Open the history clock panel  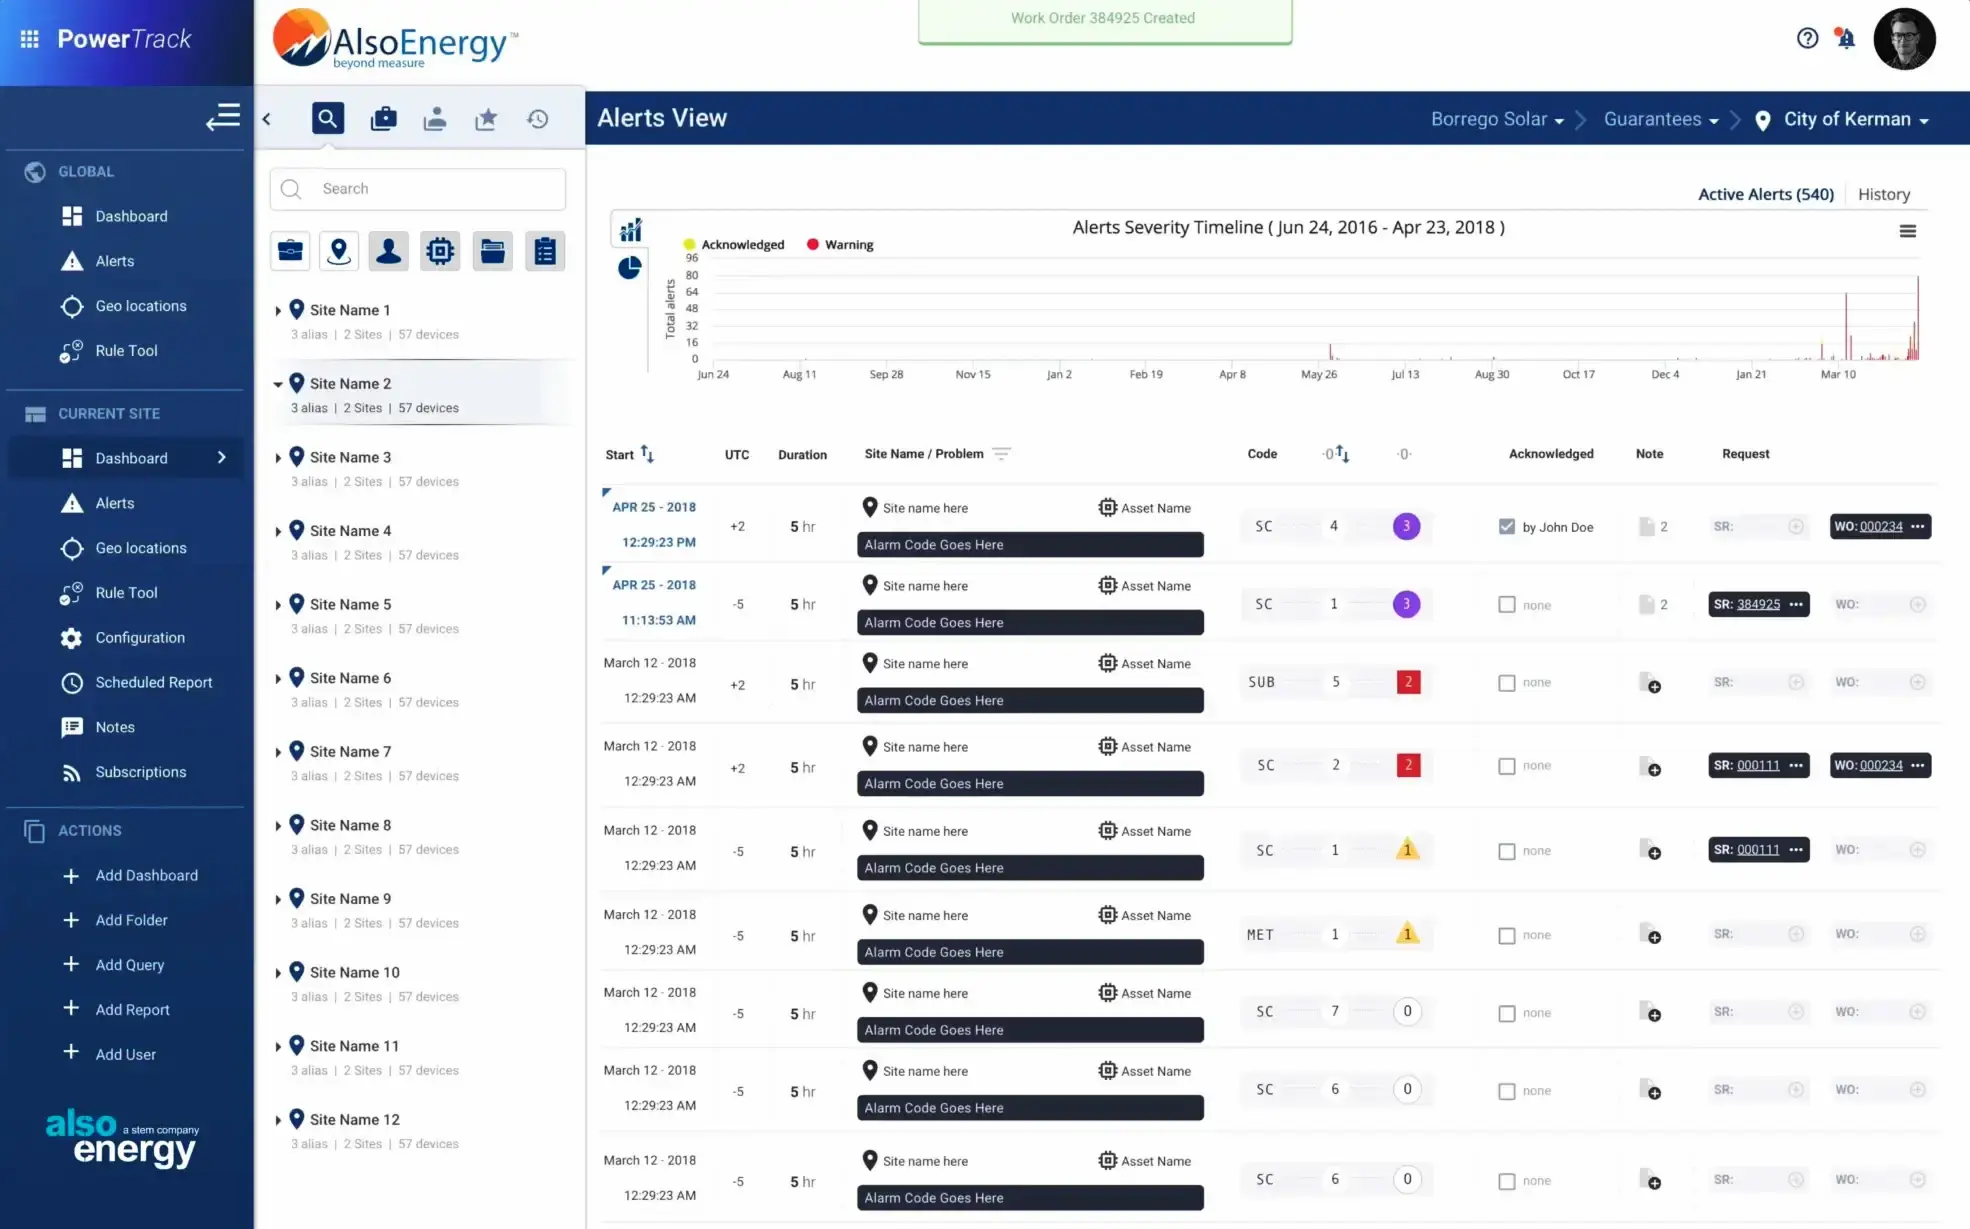point(538,117)
